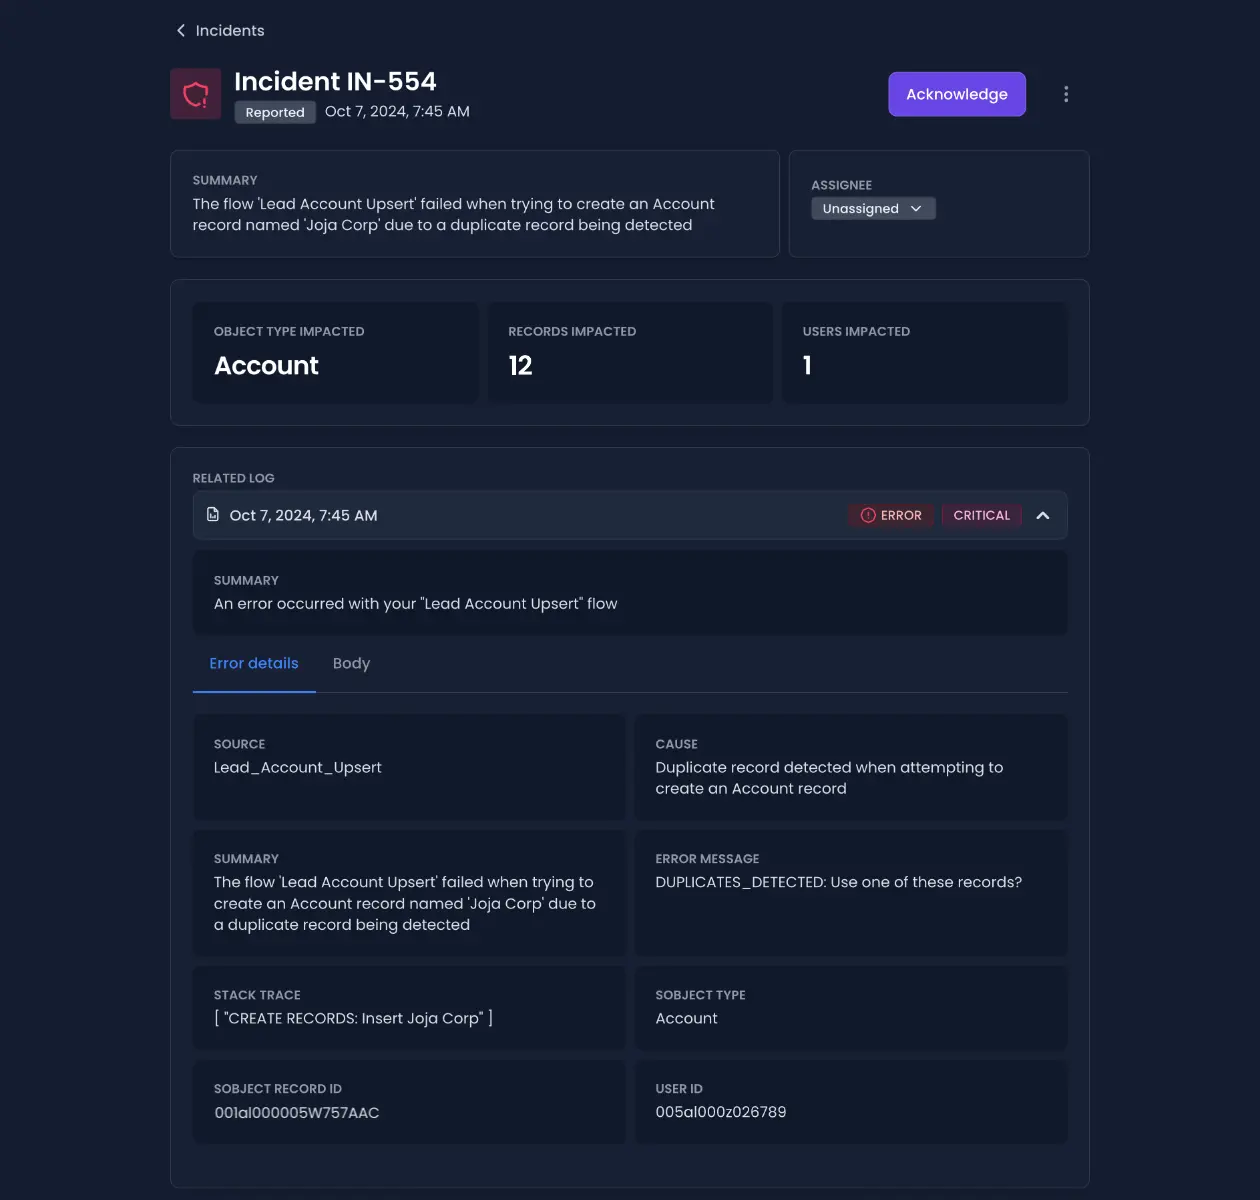Click the incident shield alert icon

point(196,94)
